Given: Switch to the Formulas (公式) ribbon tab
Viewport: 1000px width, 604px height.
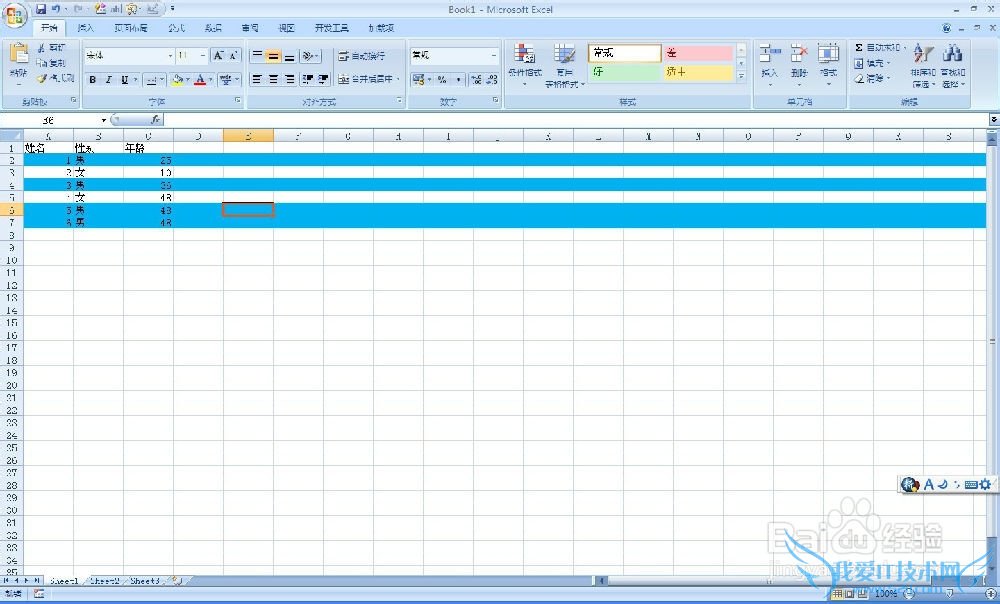Looking at the screenshot, I should [177, 28].
